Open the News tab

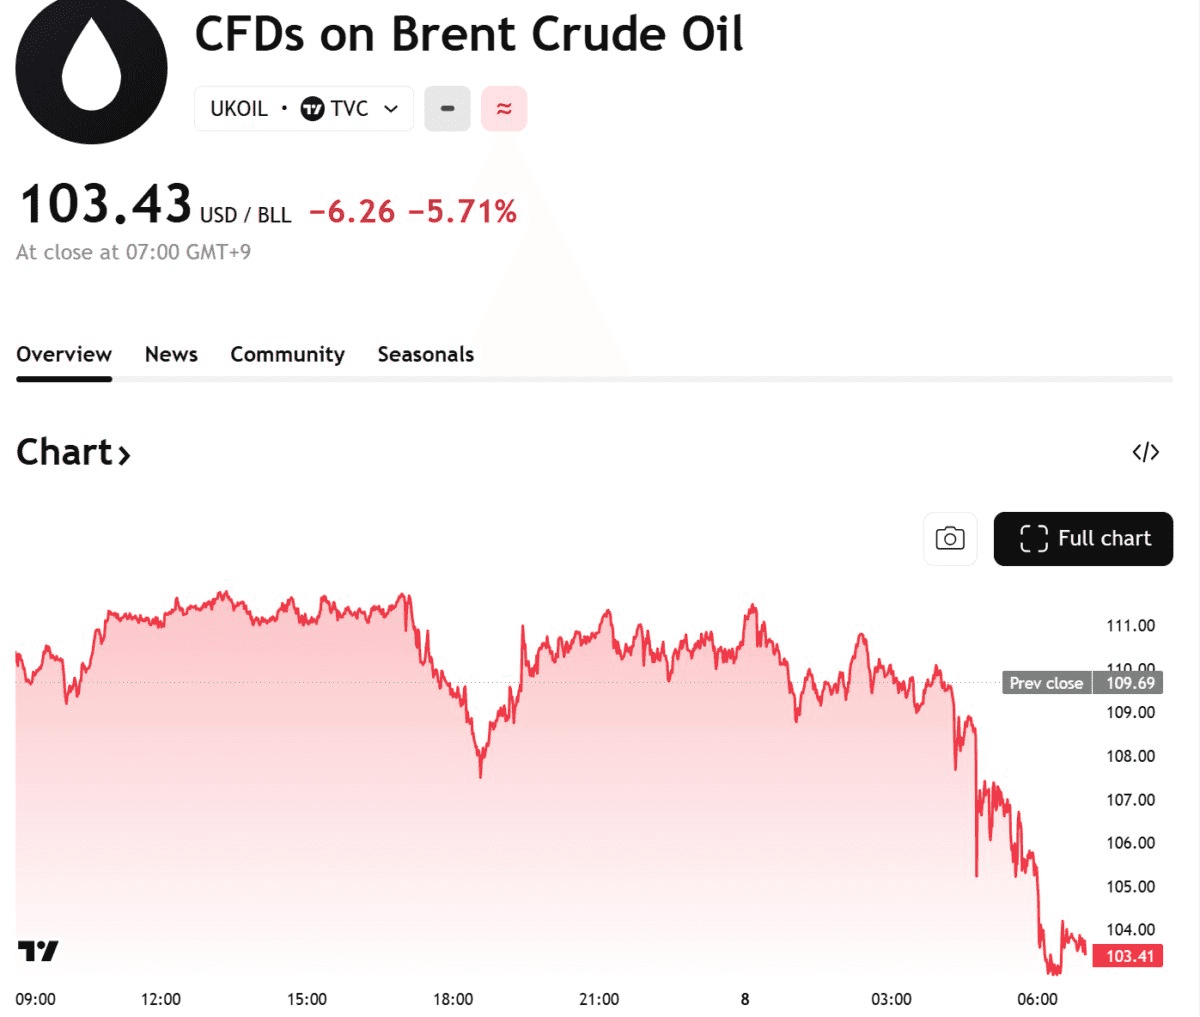pos(171,354)
